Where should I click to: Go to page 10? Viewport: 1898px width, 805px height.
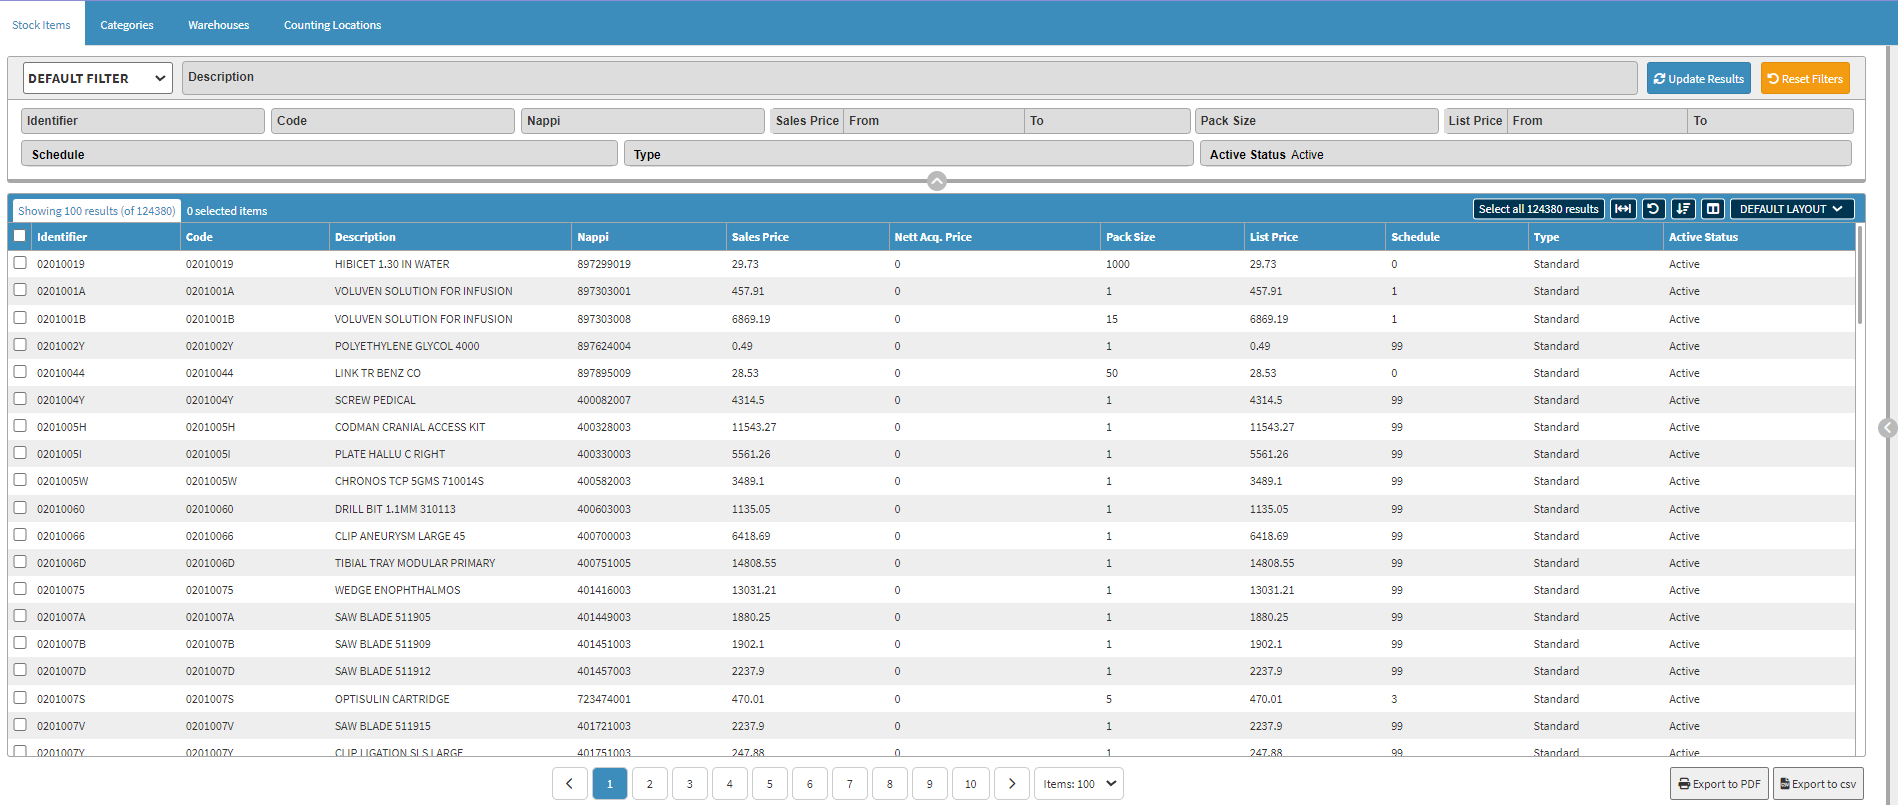click(x=970, y=784)
